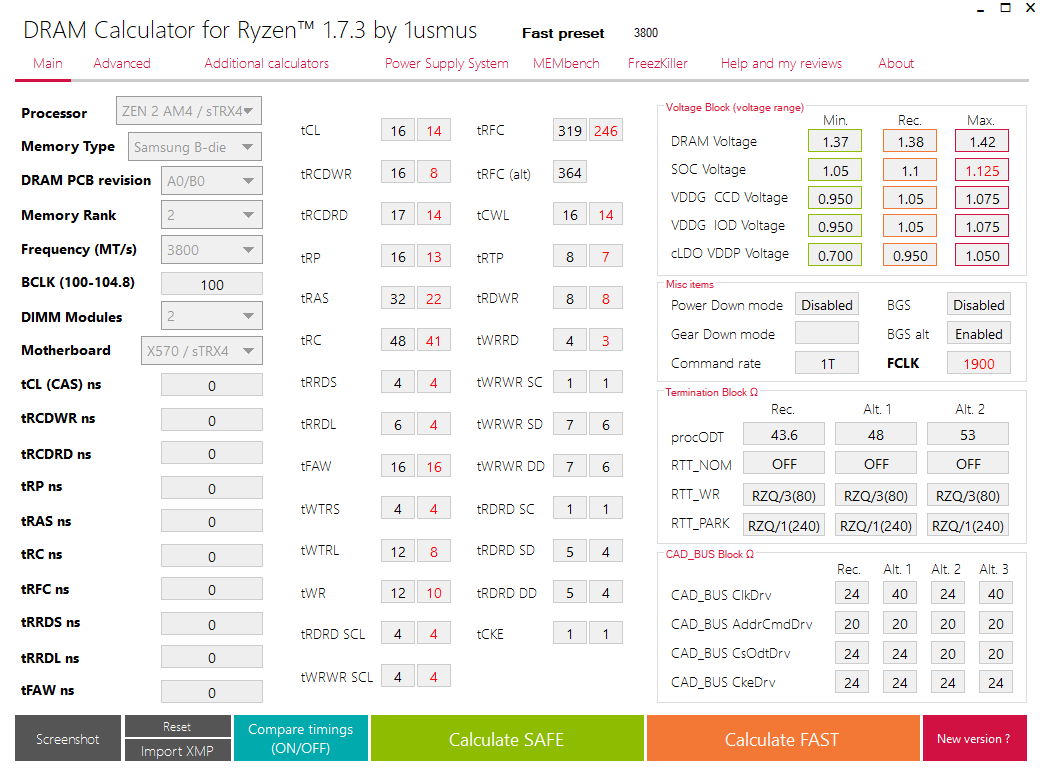Image resolution: width=1045 pixels, height=780 pixels.
Task: Expand the Memory Type dropdown
Action: 195,147
